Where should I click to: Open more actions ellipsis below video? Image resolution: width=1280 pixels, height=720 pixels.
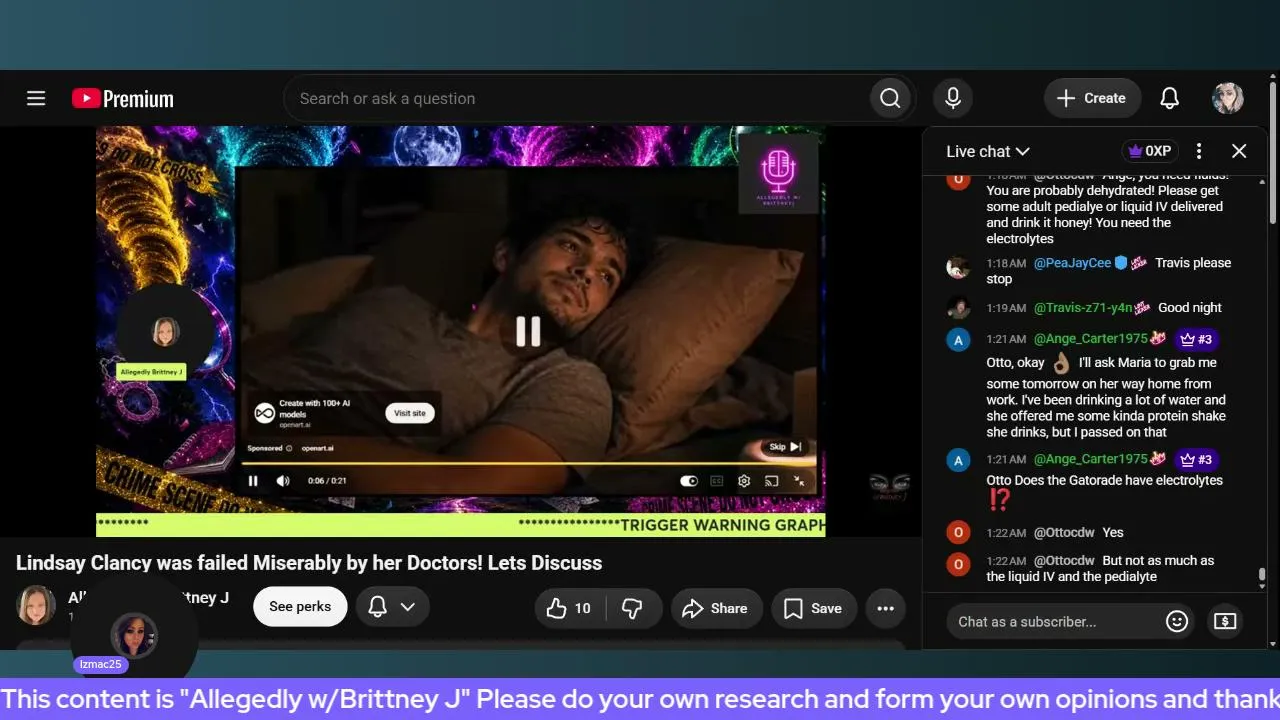pyautogui.click(x=885, y=608)
